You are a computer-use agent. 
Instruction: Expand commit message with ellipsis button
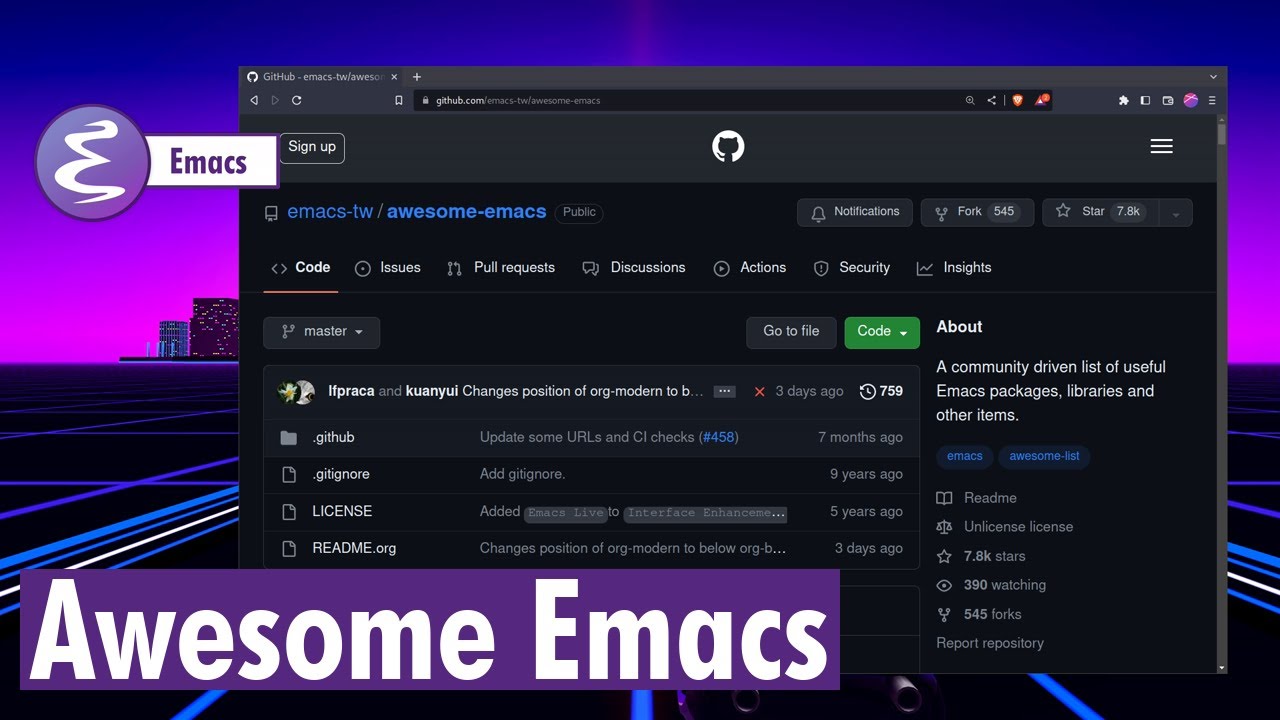(x=725, y=392)
